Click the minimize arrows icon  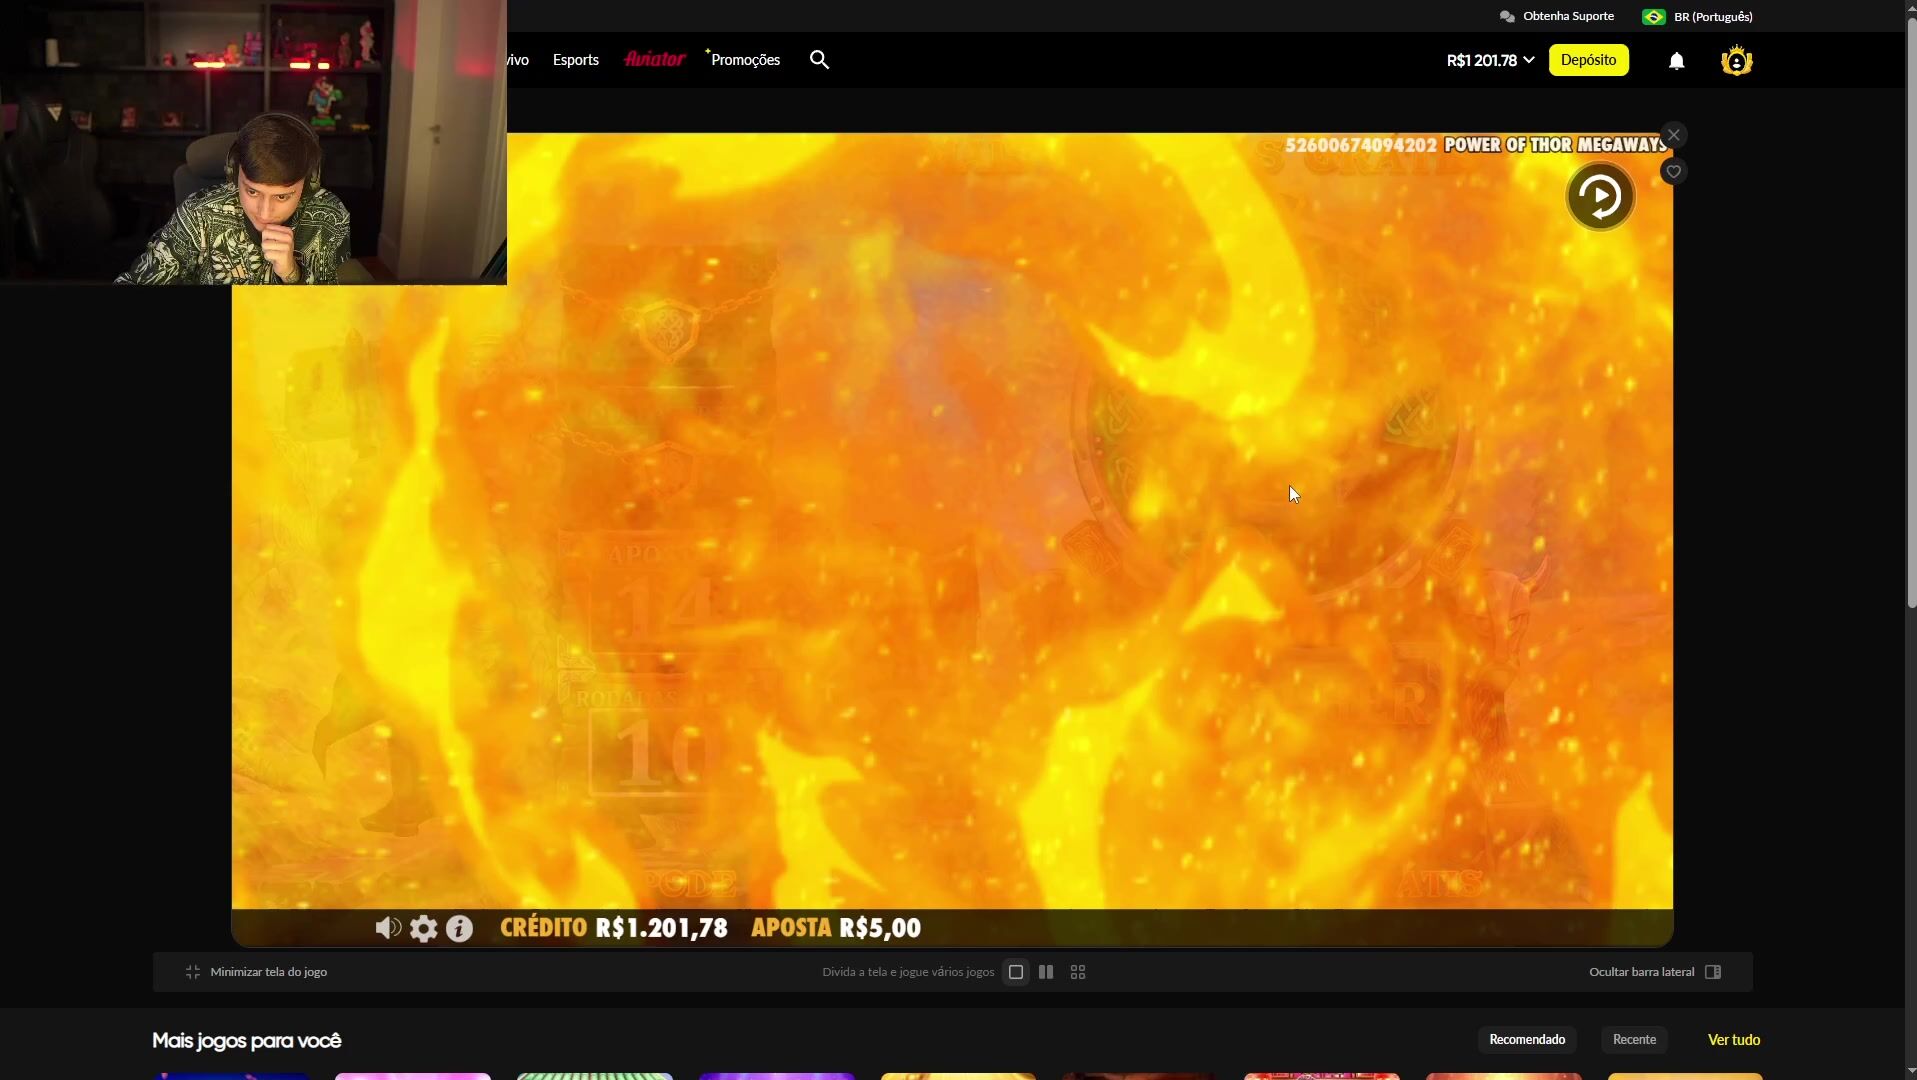coord(193,972)
